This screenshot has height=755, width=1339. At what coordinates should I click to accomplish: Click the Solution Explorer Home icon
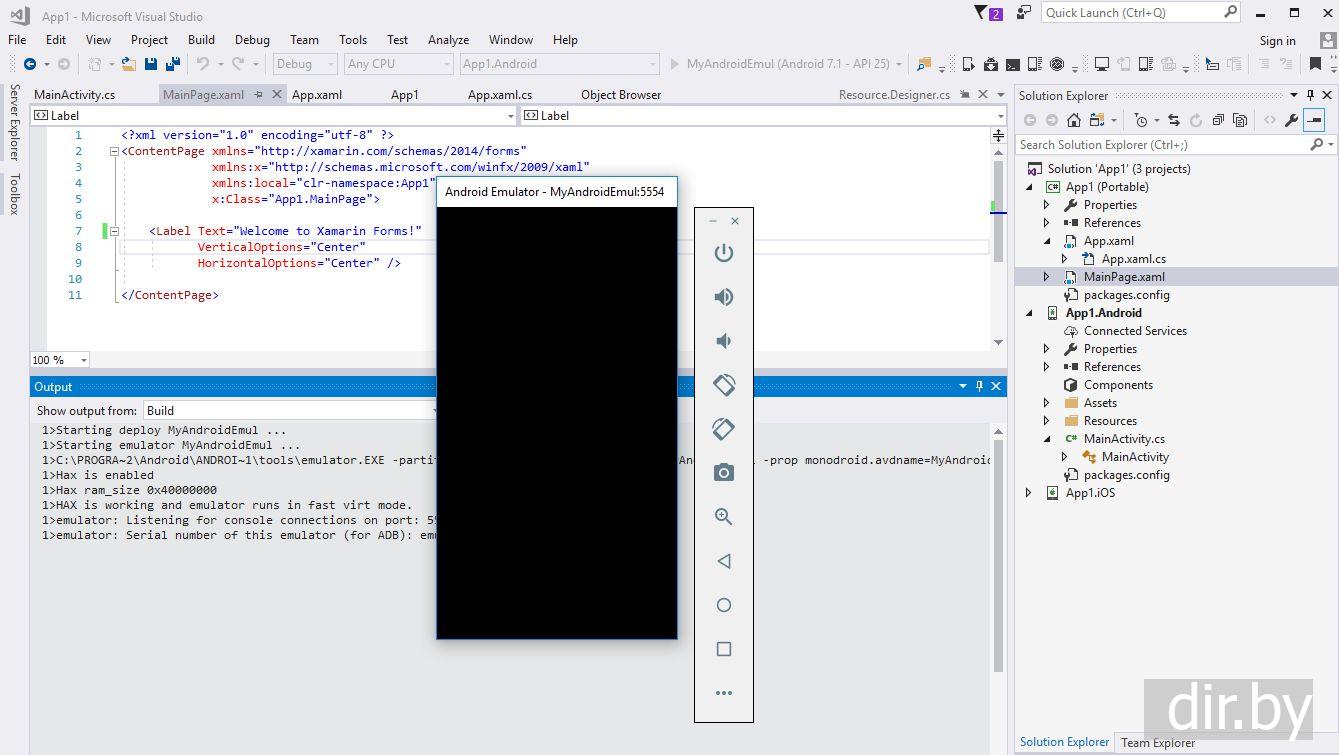pos(1073,120)
